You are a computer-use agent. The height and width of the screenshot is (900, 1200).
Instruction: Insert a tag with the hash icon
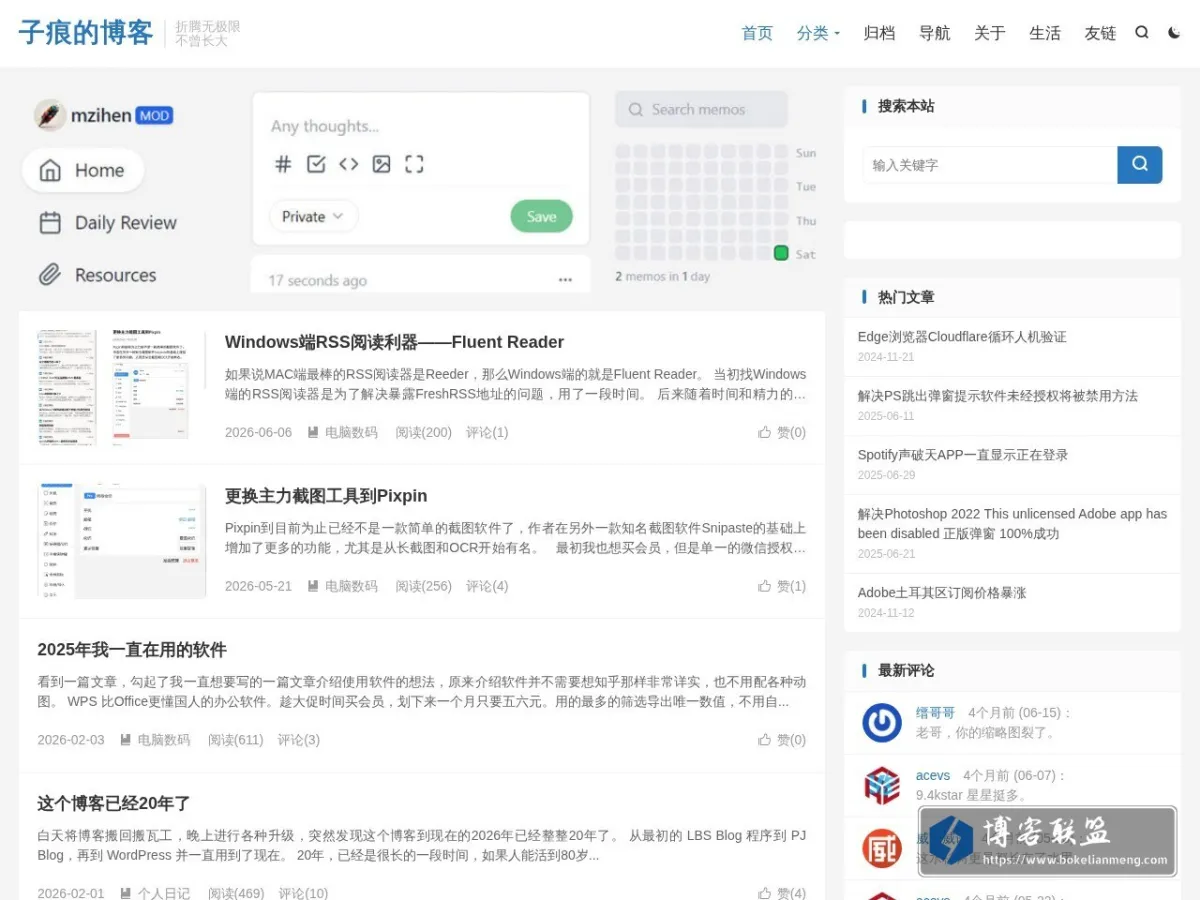(x=283, y=164)
